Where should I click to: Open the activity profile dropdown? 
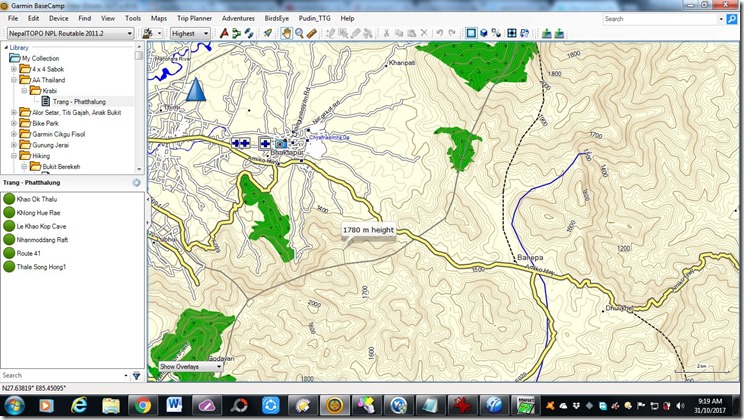tap(153, 33)
